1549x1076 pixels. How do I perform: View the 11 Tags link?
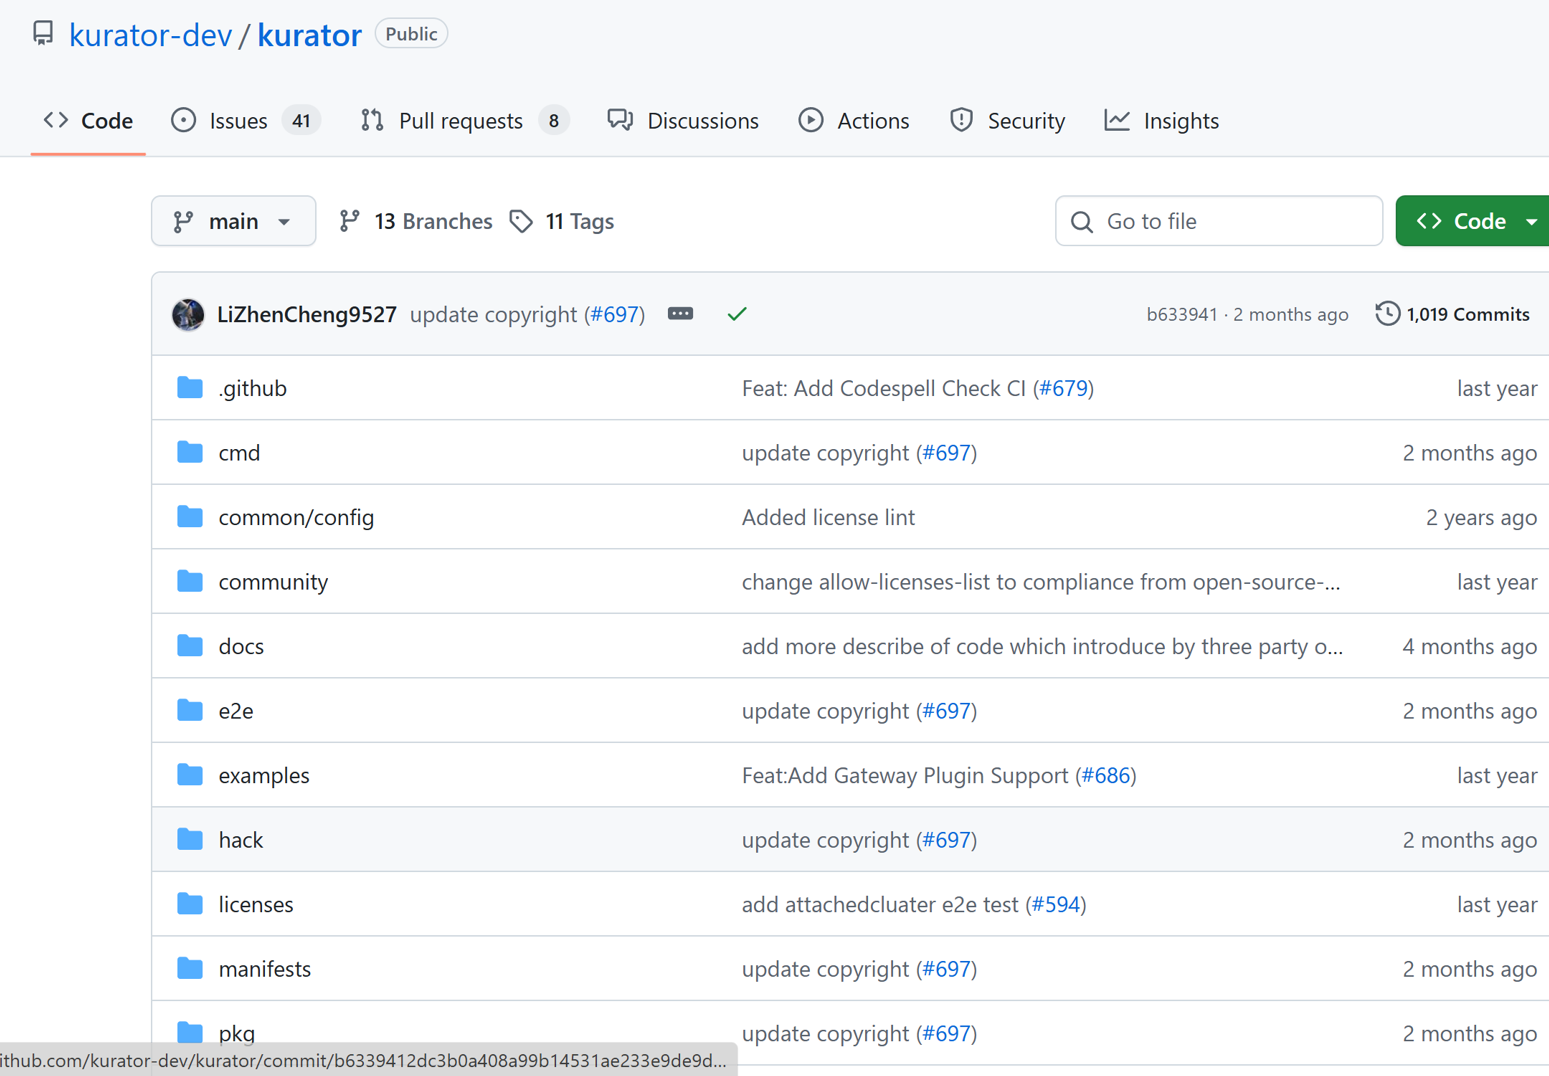click(x=562, y=221)
